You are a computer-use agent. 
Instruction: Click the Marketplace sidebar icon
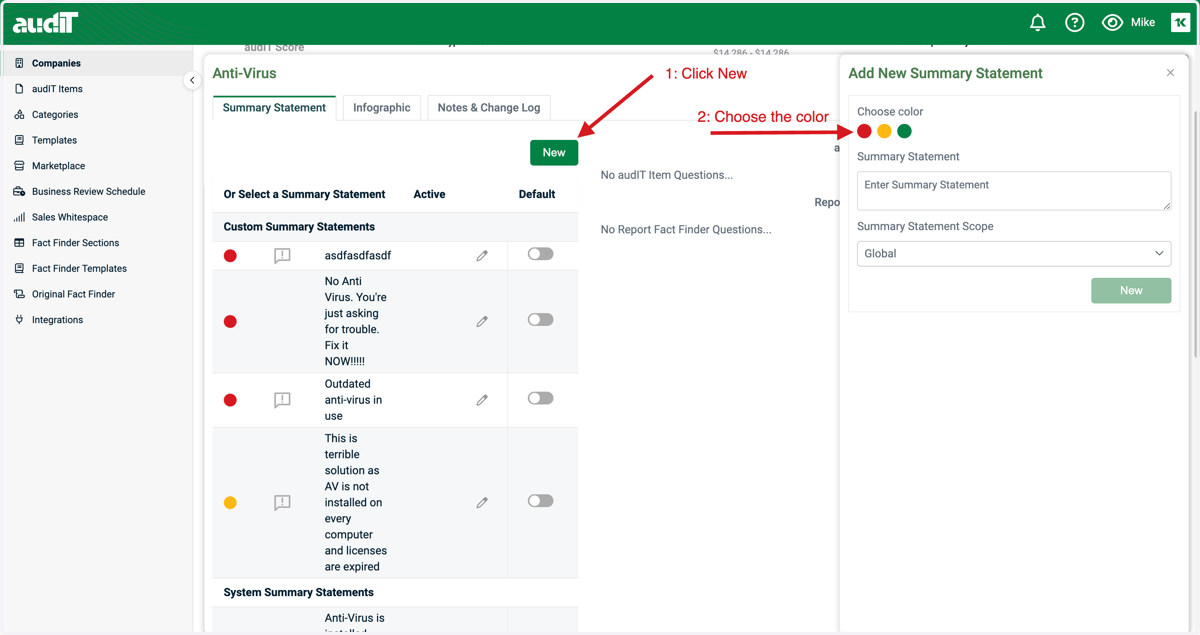[x=19, y=166]
